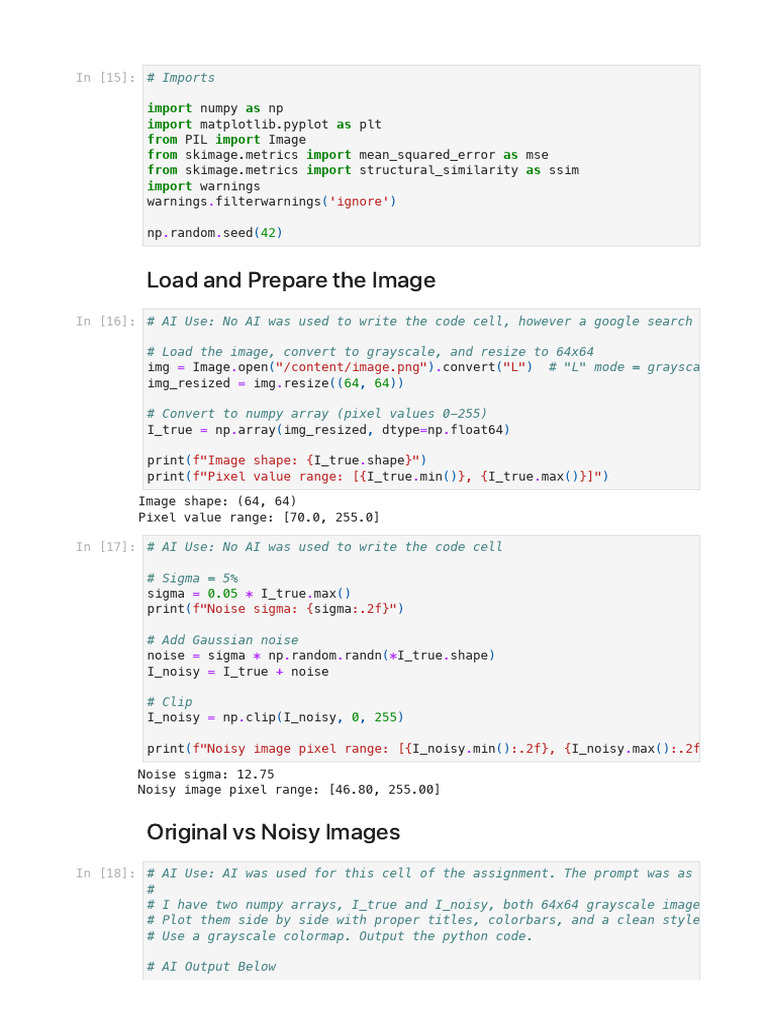Click the Image.open image.png line

pyautogui.click(x=423, y=367)
